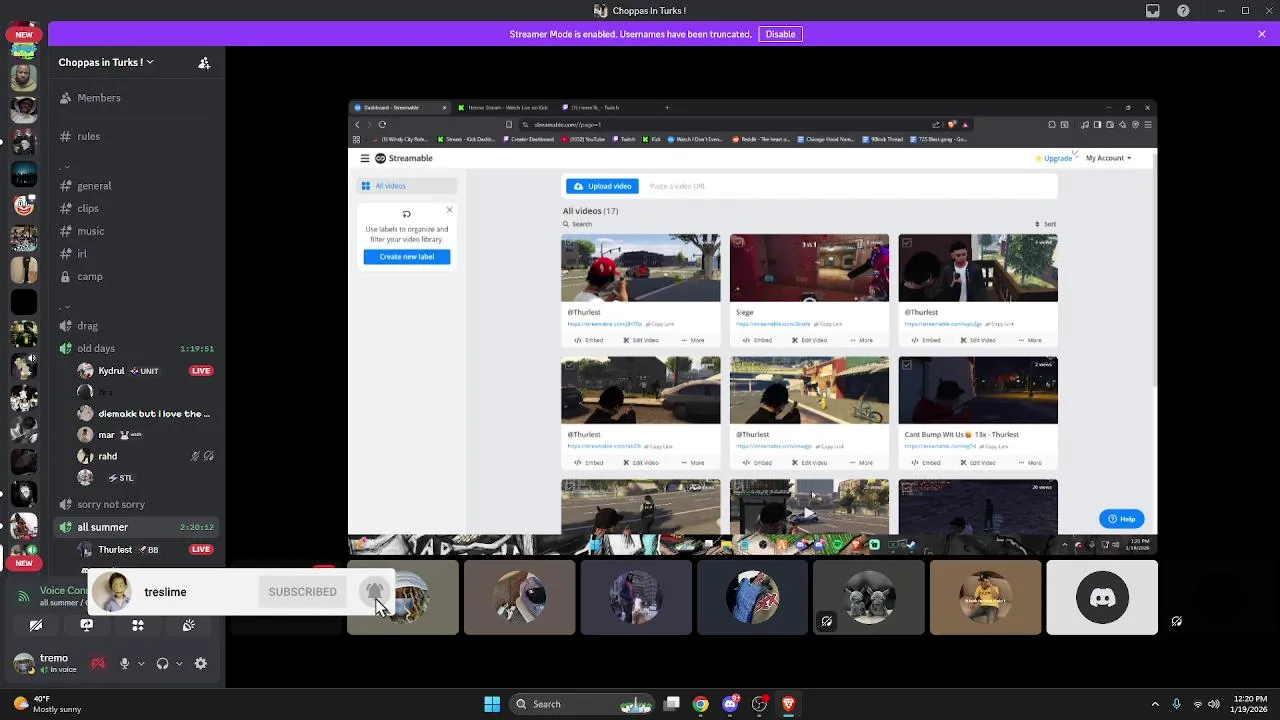Open the weather widget showing 40°F
This screenshot has width=1280, height=720.
pos(47,704)
